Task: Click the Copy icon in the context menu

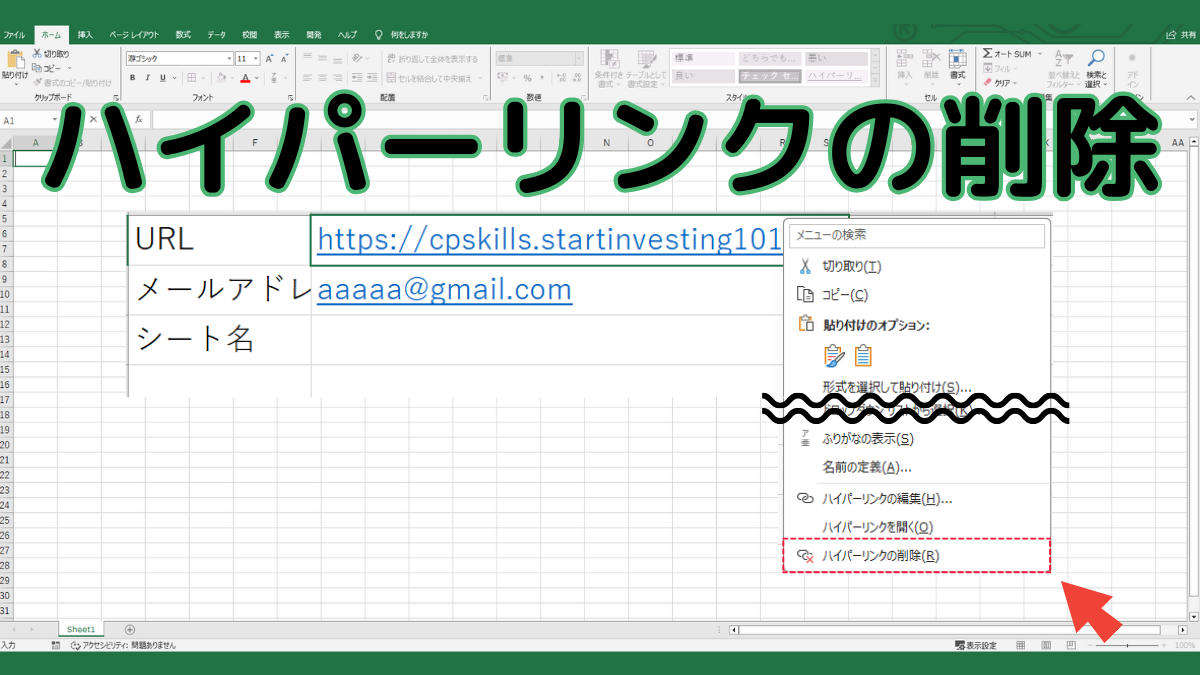Action: [x=804, y=294]
